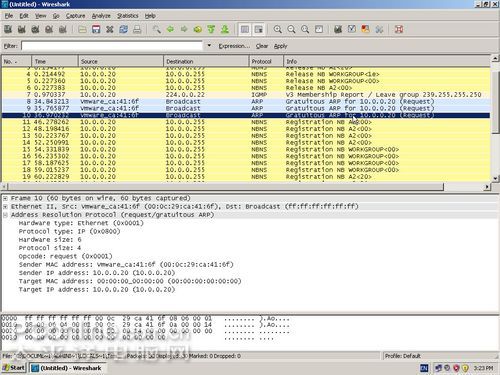Jump to first packet icon
Viewport: 500px width, 375px height.
[x=211, y=29]
